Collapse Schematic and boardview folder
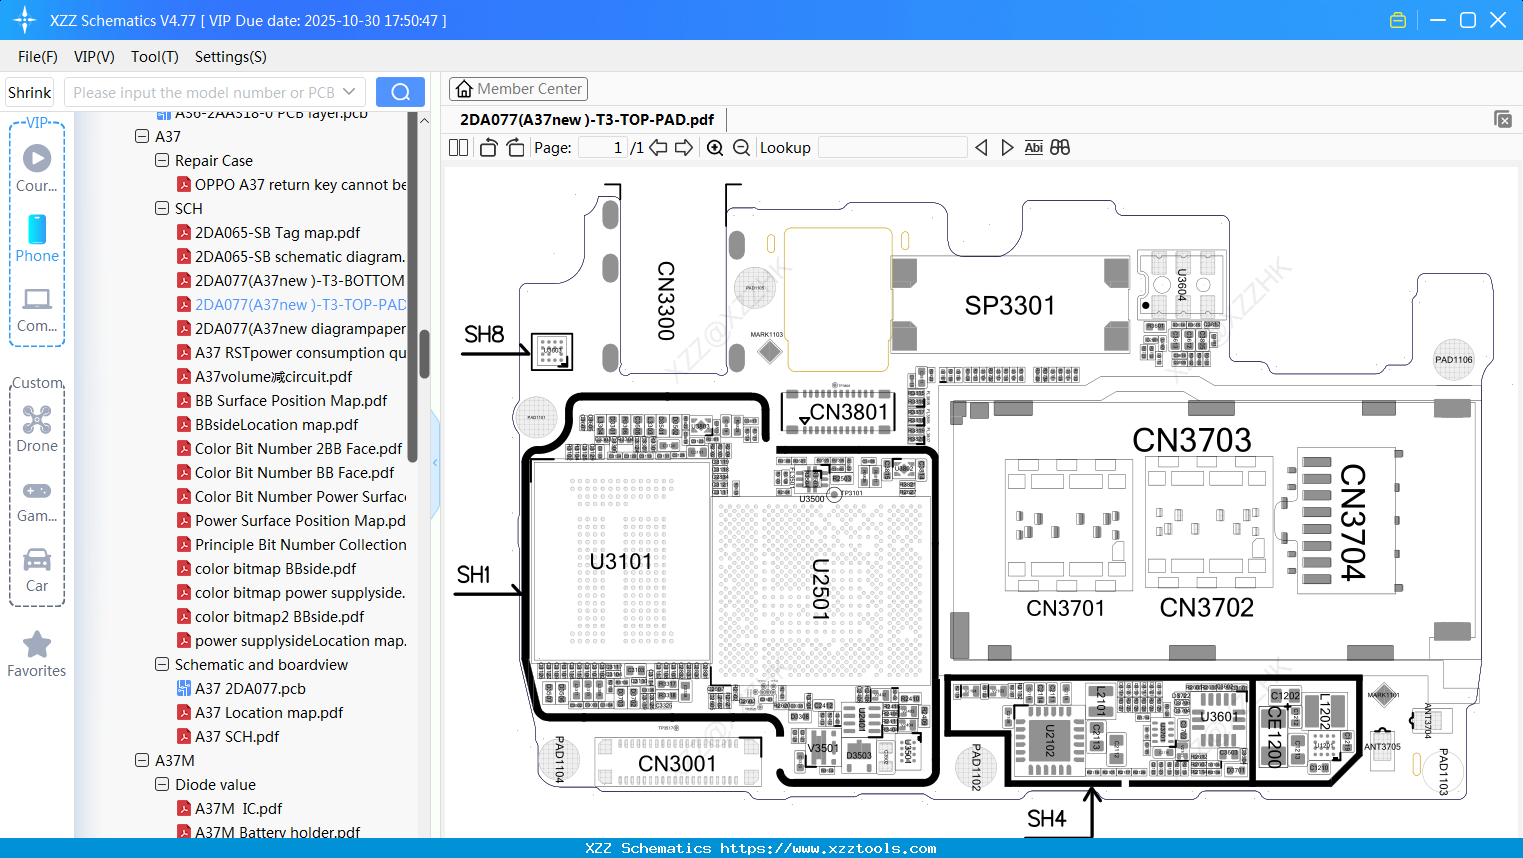Viewport: 1523px width, 858px height. click(162, 664)
